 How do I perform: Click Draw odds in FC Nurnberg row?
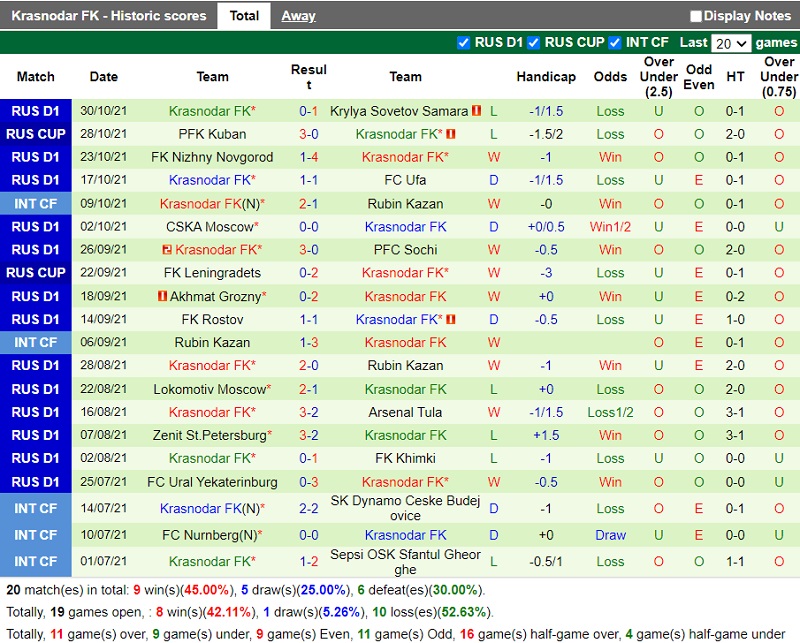point(610,535)
